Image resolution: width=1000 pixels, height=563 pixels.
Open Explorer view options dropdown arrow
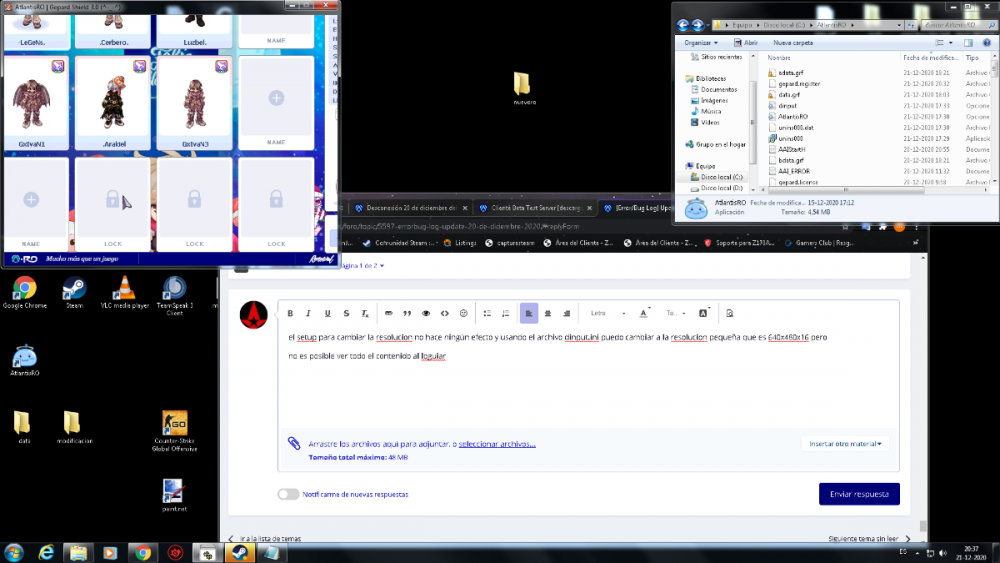[x=951, y=43]
